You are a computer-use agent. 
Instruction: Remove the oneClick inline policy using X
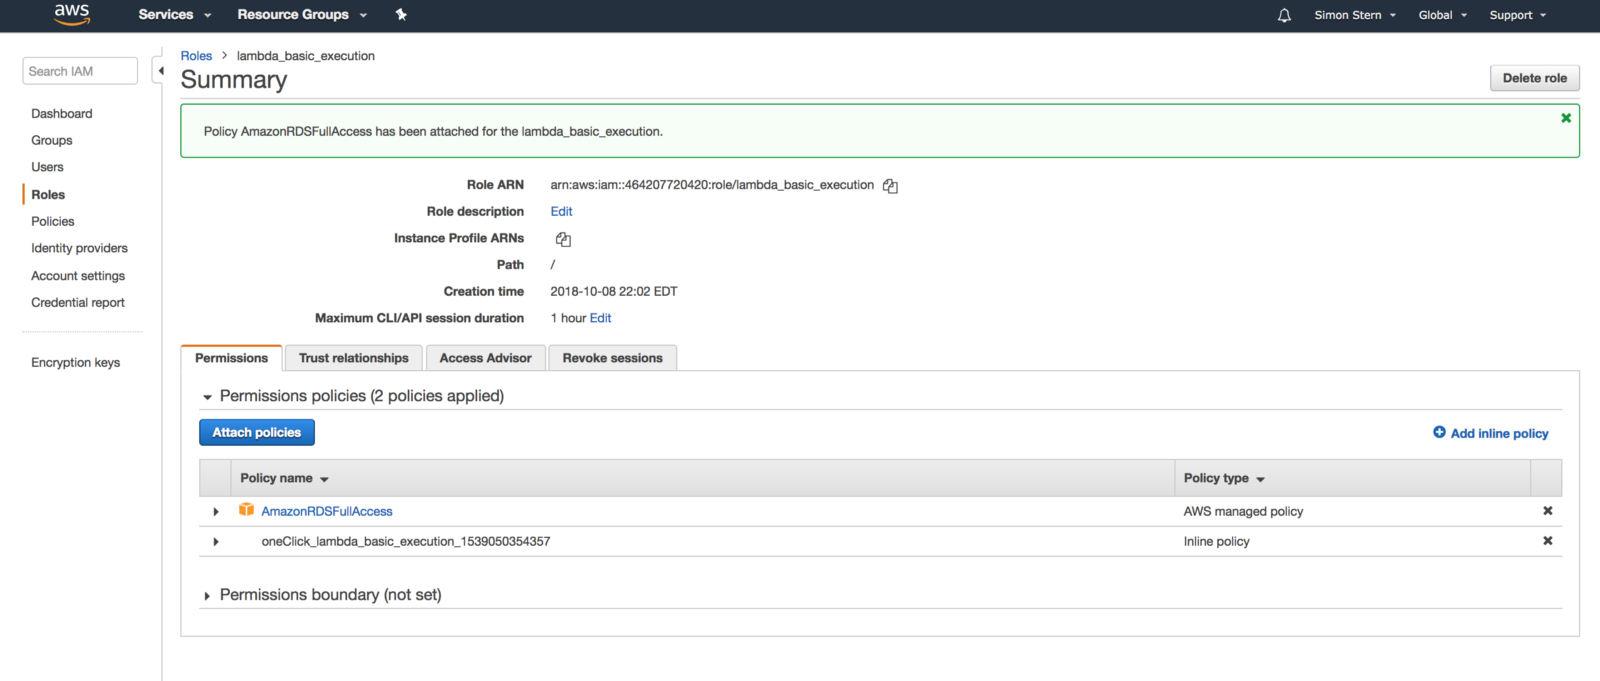point(1547,541)
